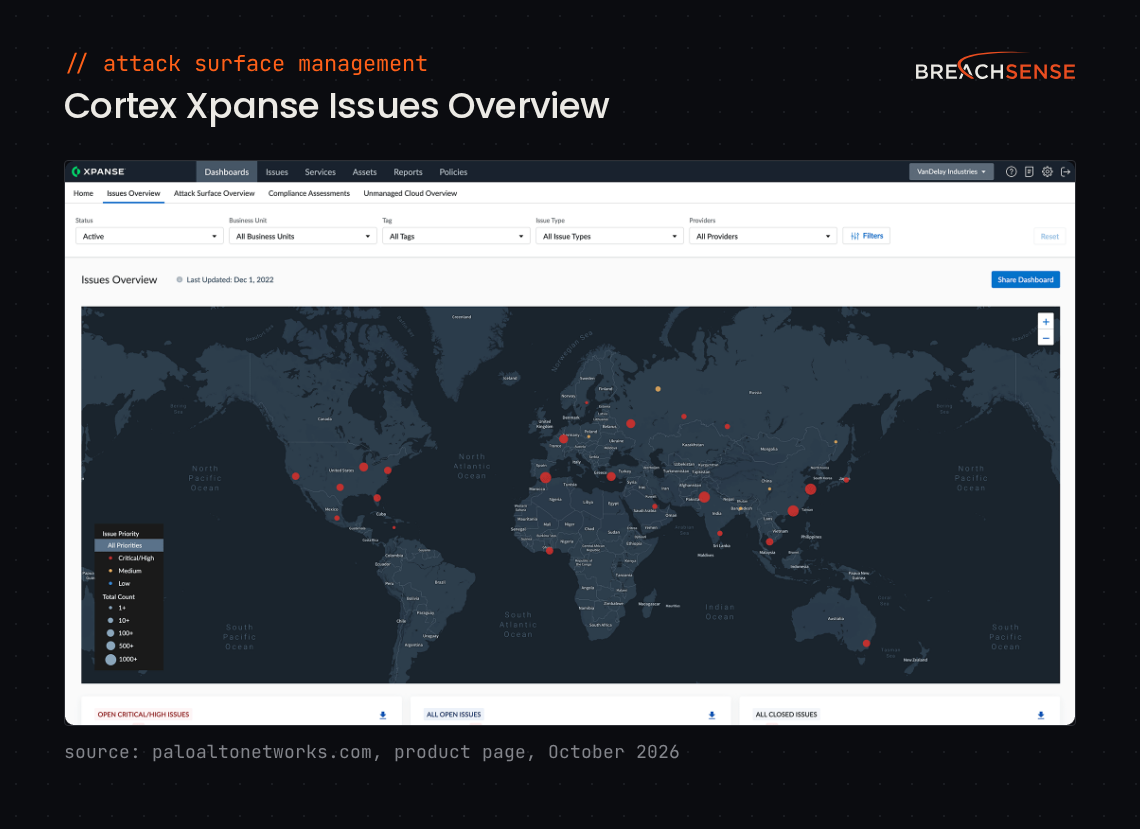Click the Share Dashboard button
This screenshot has height=829, width=1140.
coord(1025,279)
